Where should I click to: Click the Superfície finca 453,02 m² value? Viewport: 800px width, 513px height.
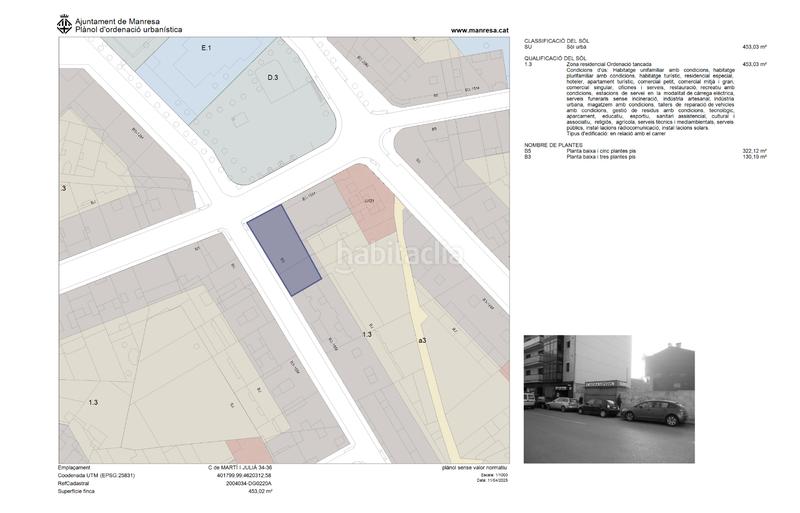(x=259, y=492)
